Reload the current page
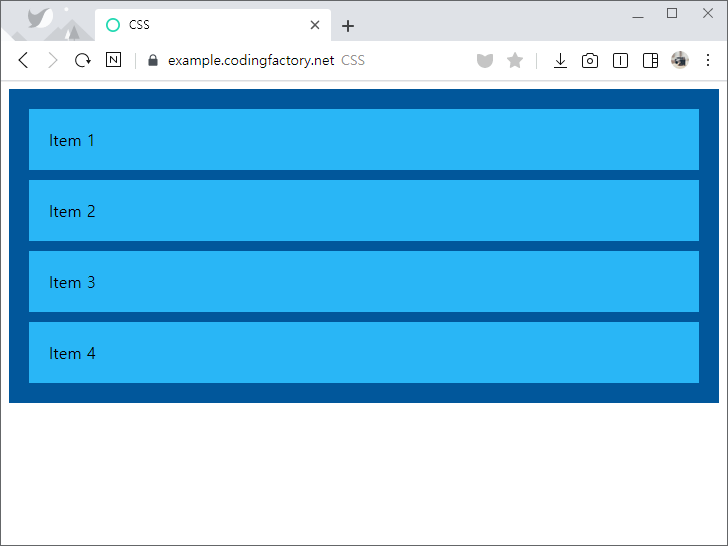Image resolution: width=728 pixels, height=546 pixels. pyautogui.click(x=83, y=60)
